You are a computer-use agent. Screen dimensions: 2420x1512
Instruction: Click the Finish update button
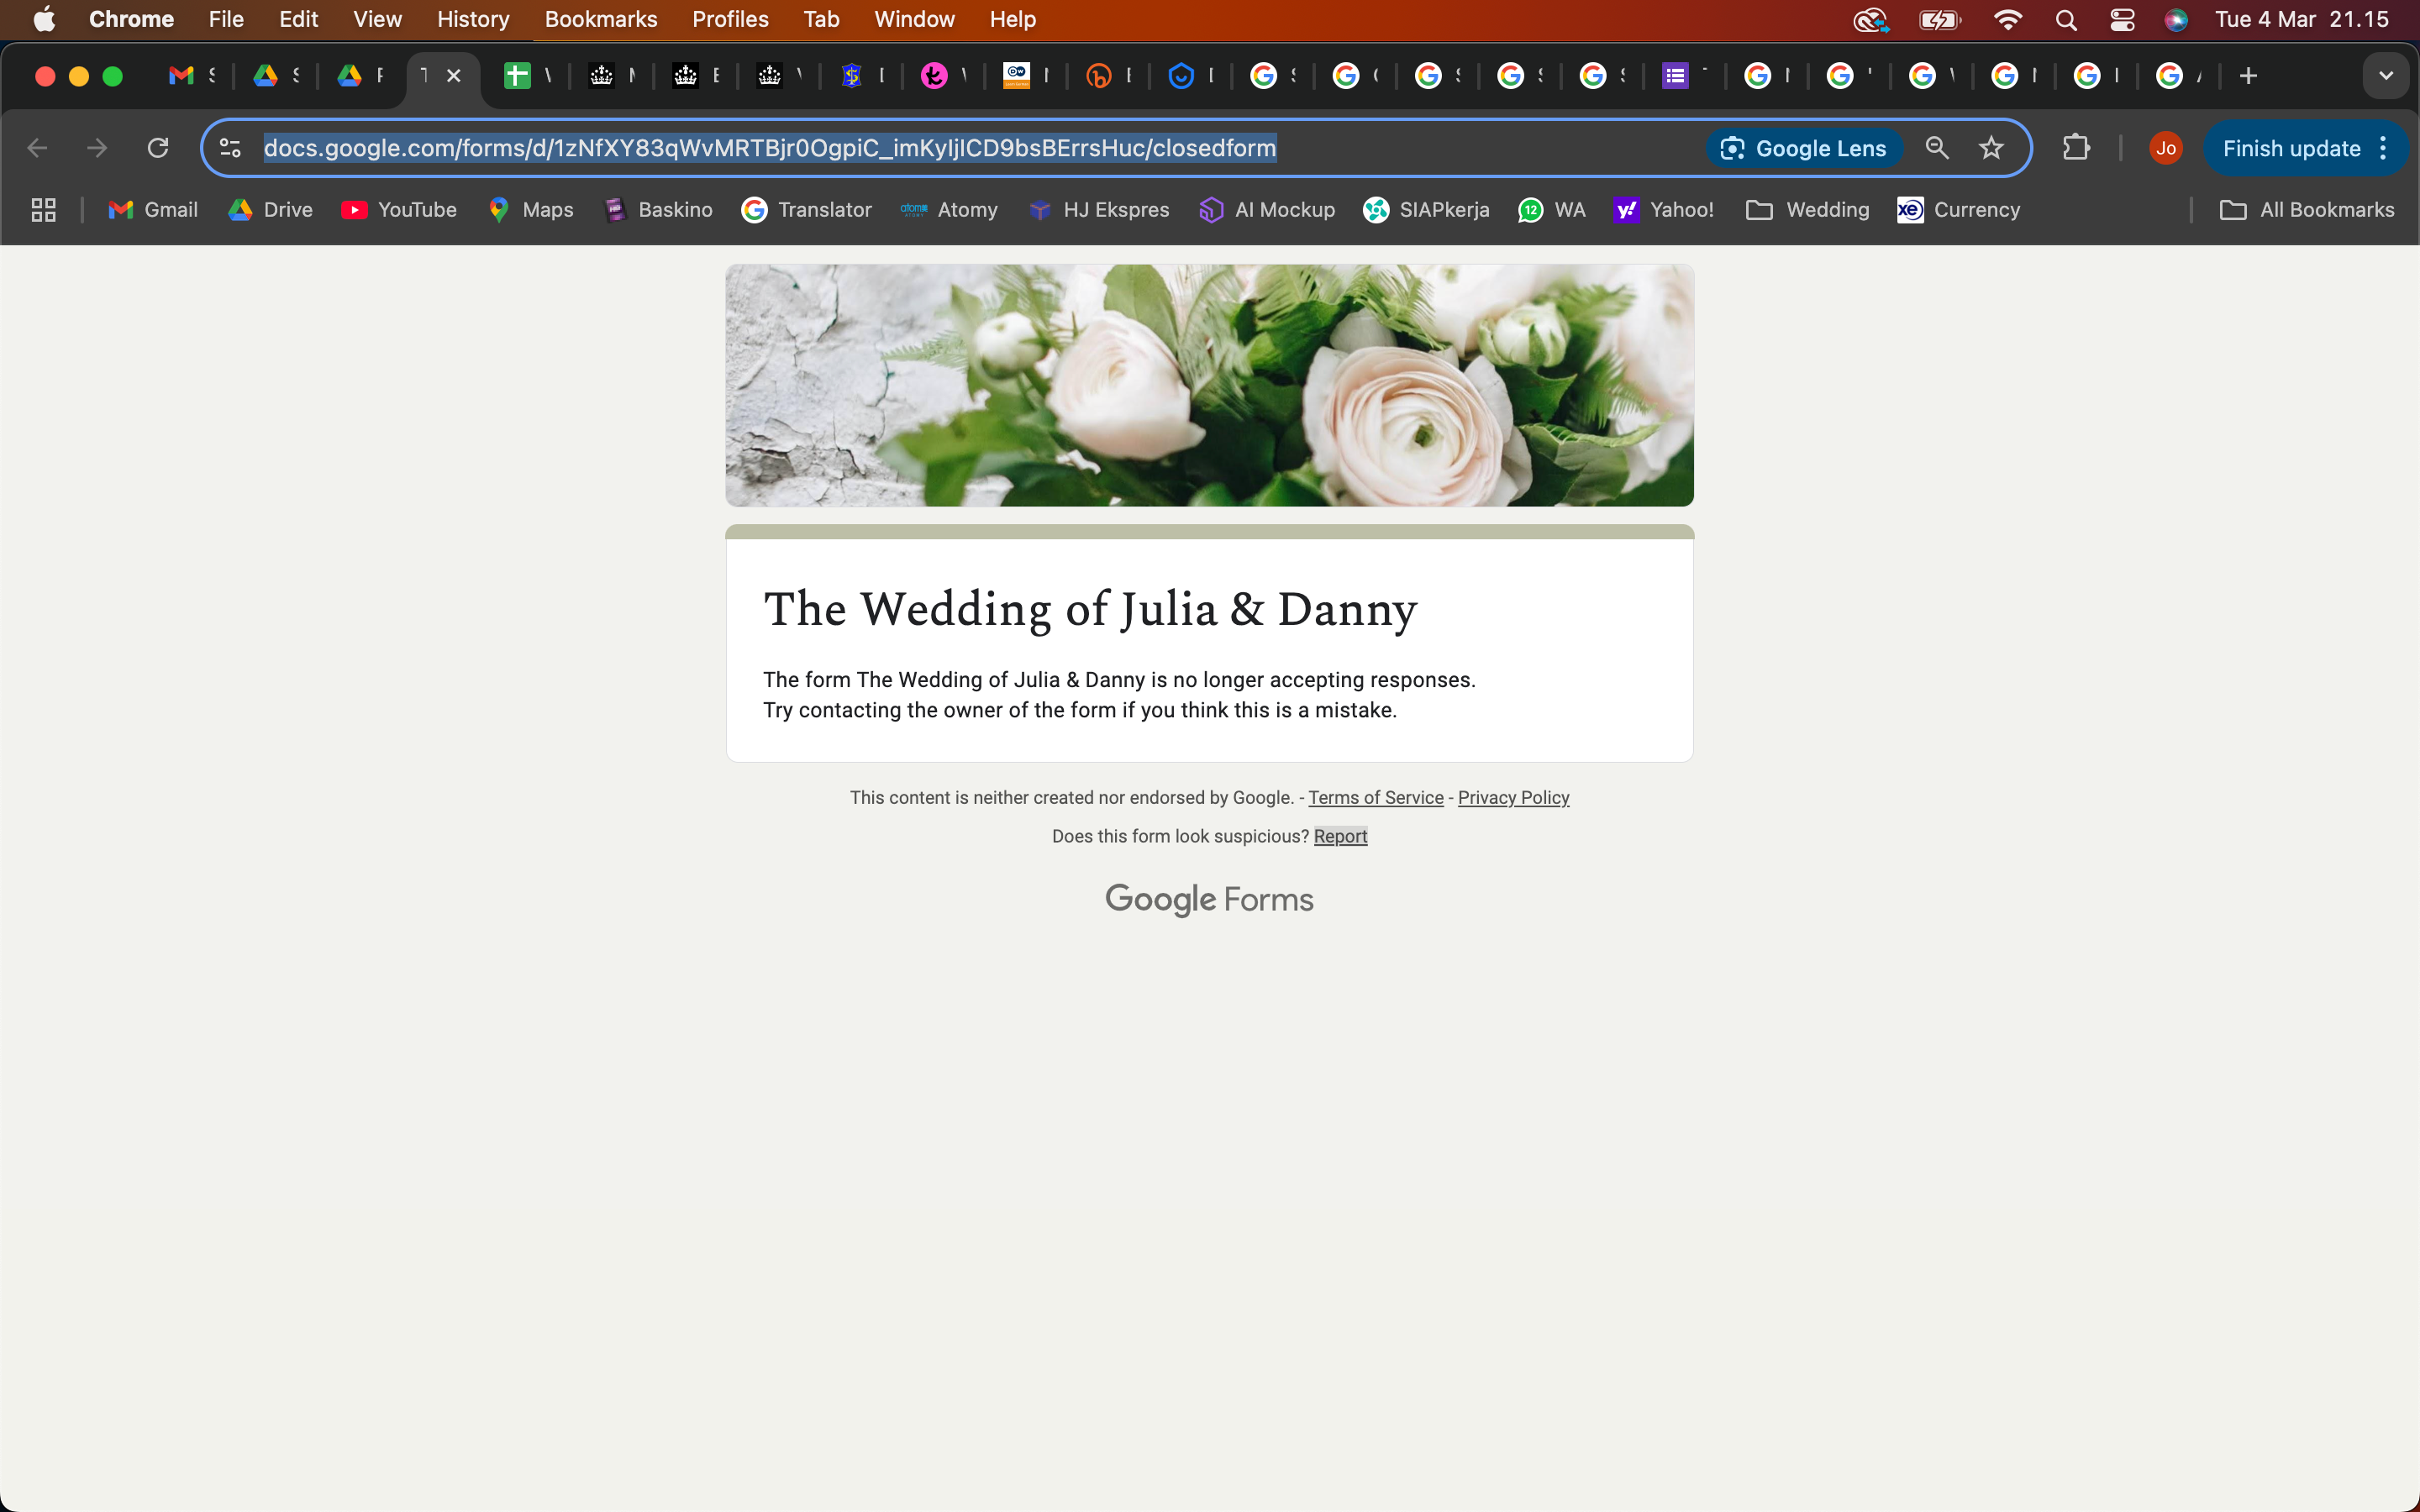(x=2290, y=148)
